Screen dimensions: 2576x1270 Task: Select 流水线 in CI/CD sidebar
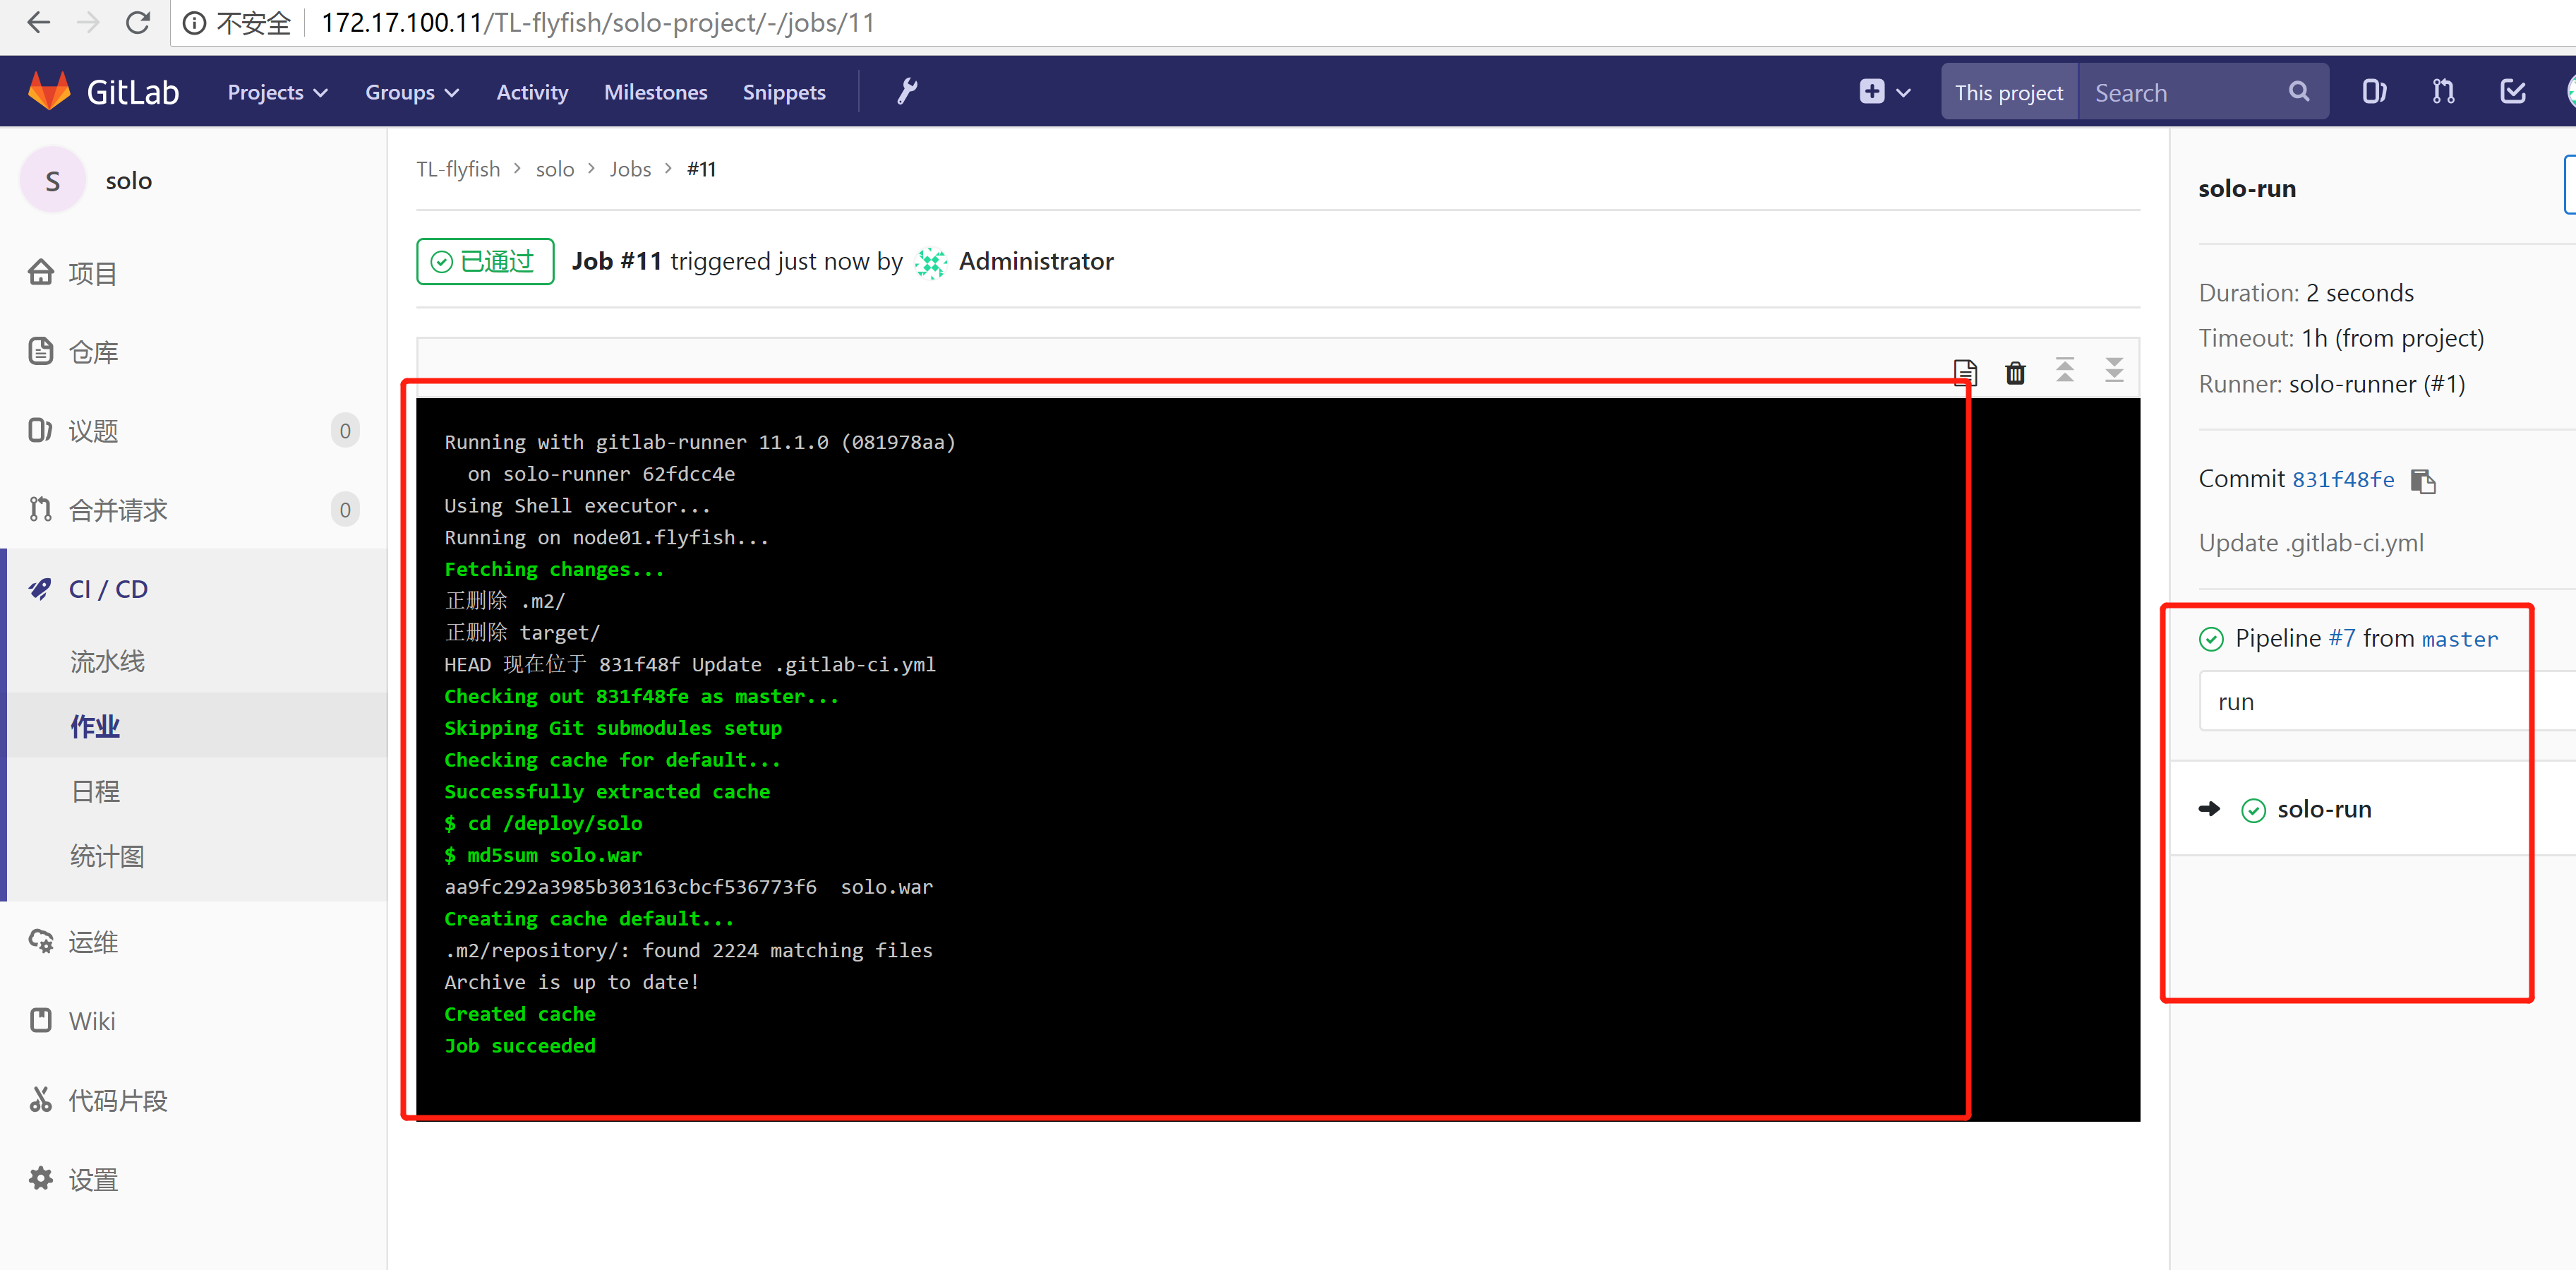pos(107,661)
